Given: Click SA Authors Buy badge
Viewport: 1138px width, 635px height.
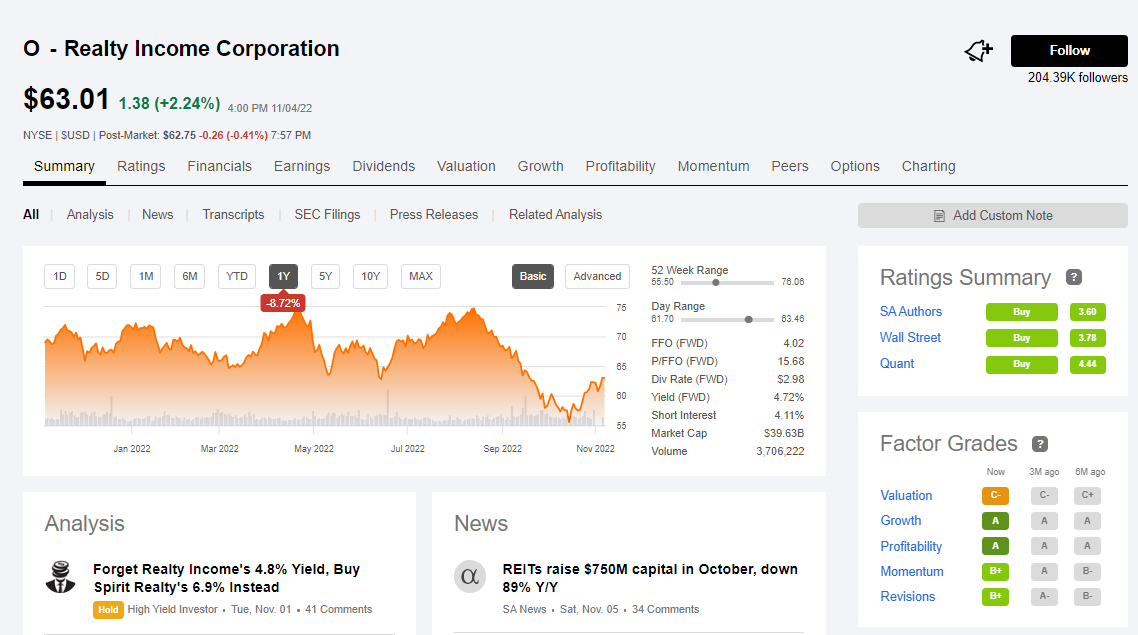Looking at the screenshot, I should point(1022,312).
